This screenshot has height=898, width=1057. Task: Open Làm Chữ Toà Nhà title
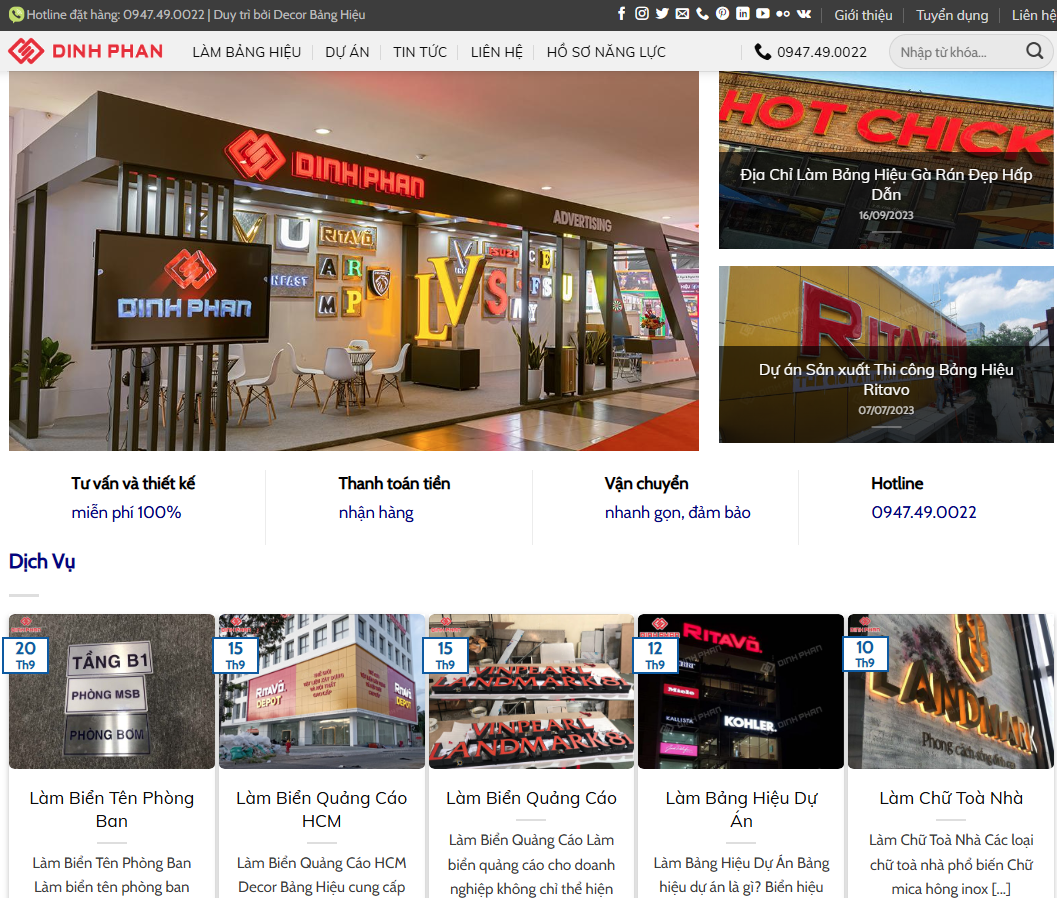click(950, 798)
